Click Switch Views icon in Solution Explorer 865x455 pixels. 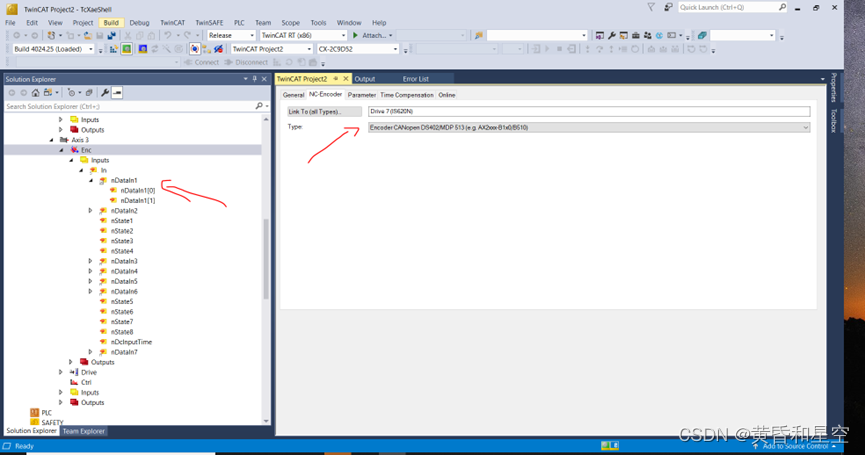[49, 93]
